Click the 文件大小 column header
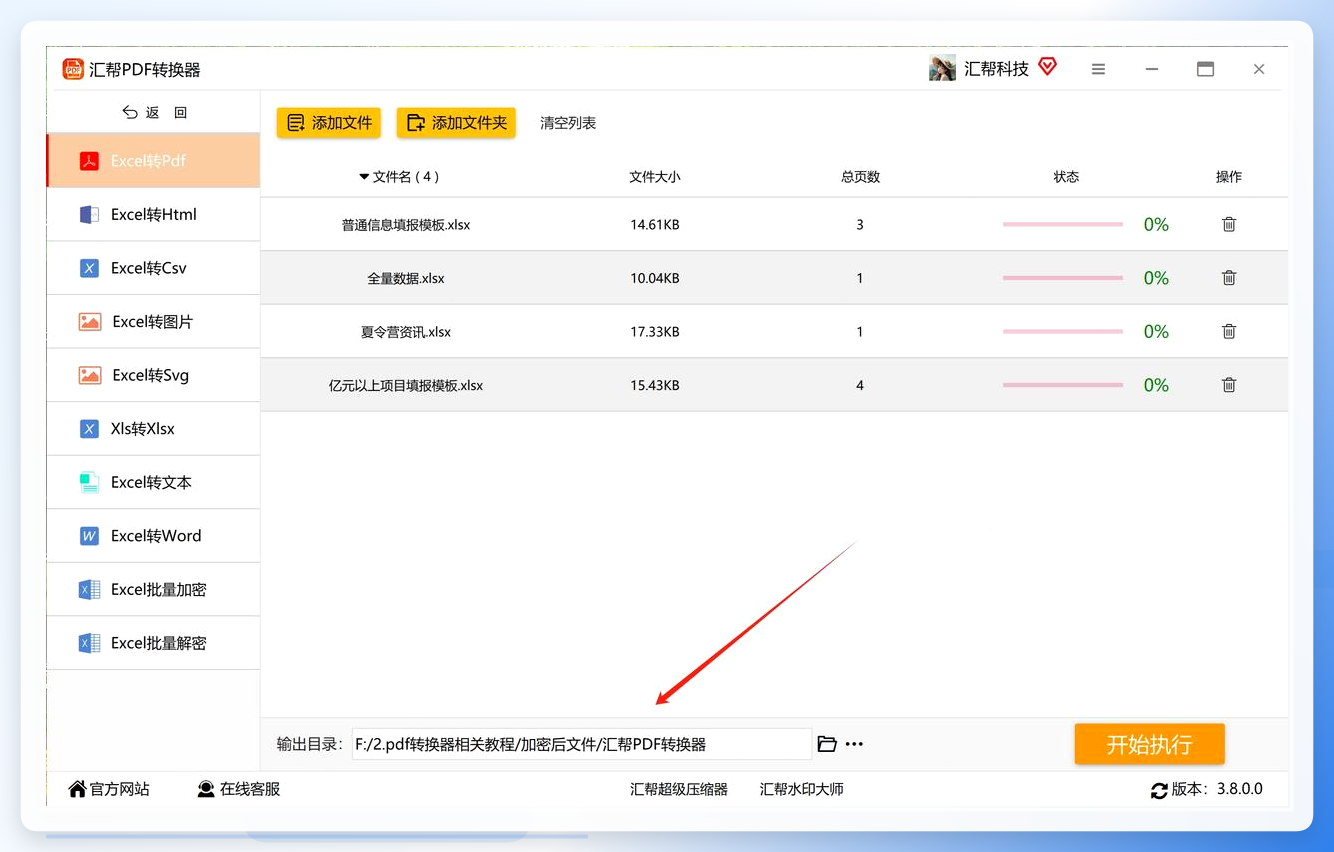The width and height of the screenshot is (1334, 852). point(655,177)
